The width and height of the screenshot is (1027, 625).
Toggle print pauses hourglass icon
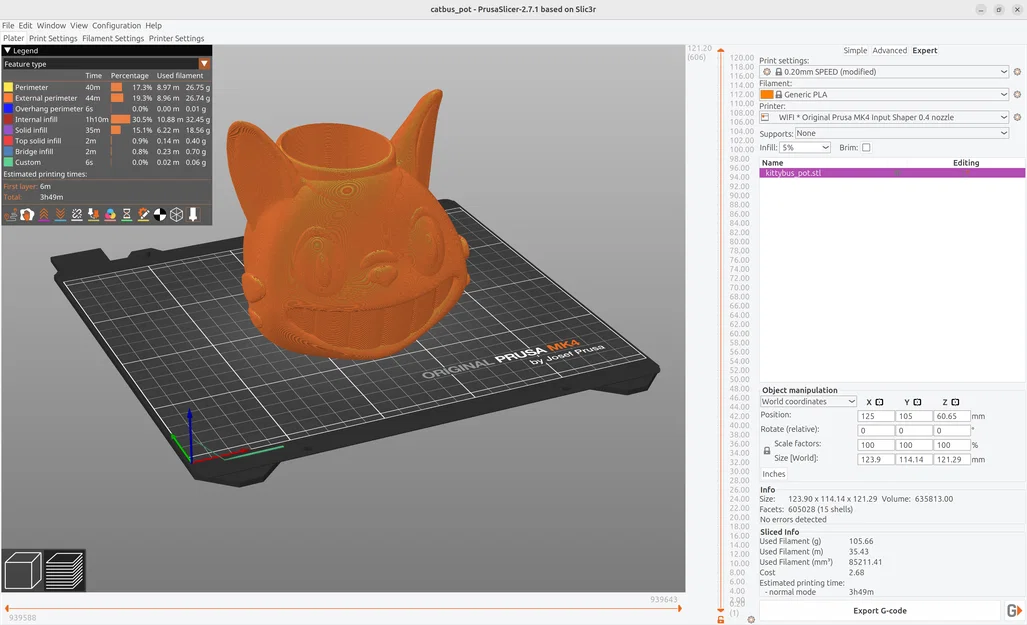(126, 215)
